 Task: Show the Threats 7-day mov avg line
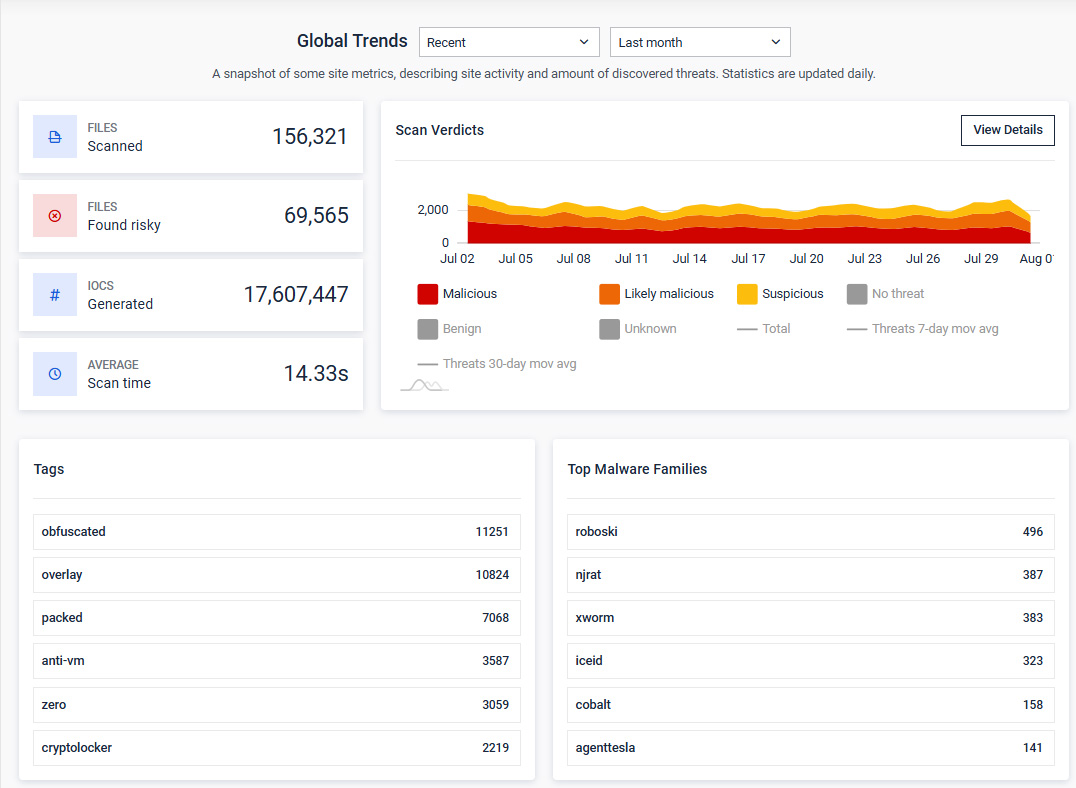click(922, 329)
